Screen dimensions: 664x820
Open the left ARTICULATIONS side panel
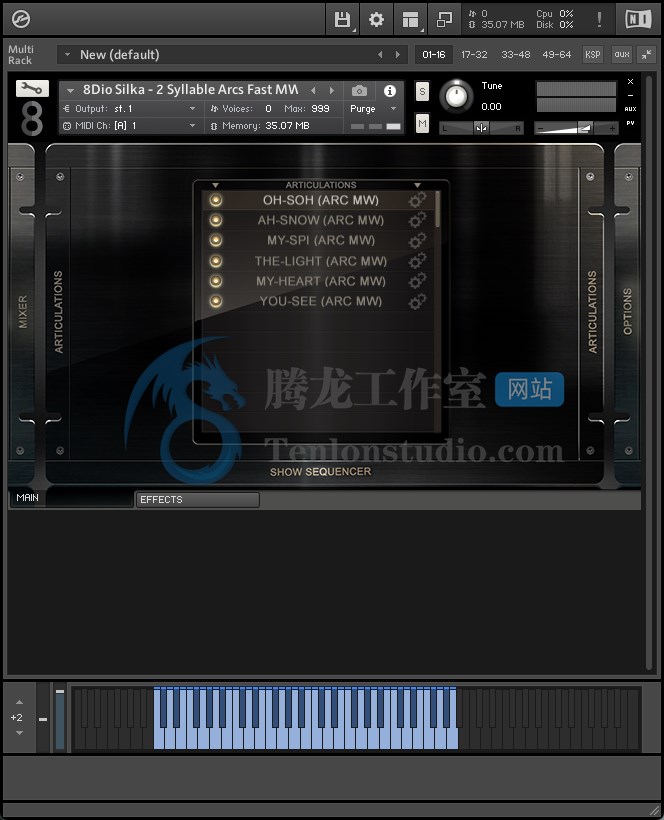[58, 312]
